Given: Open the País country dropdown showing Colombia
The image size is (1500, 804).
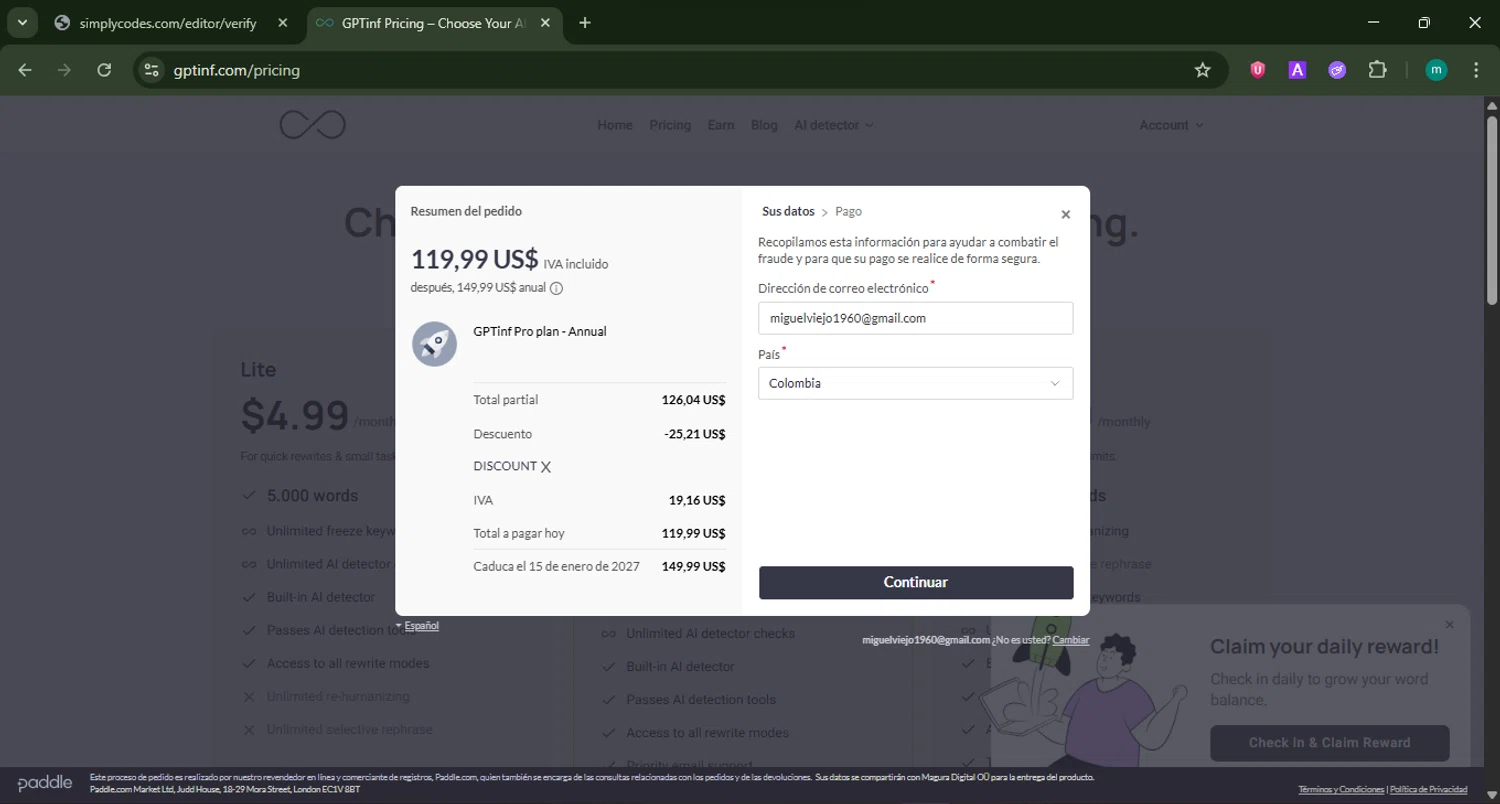Looking at the screenshot, I should pyautogui.click(x=916, y=383).
